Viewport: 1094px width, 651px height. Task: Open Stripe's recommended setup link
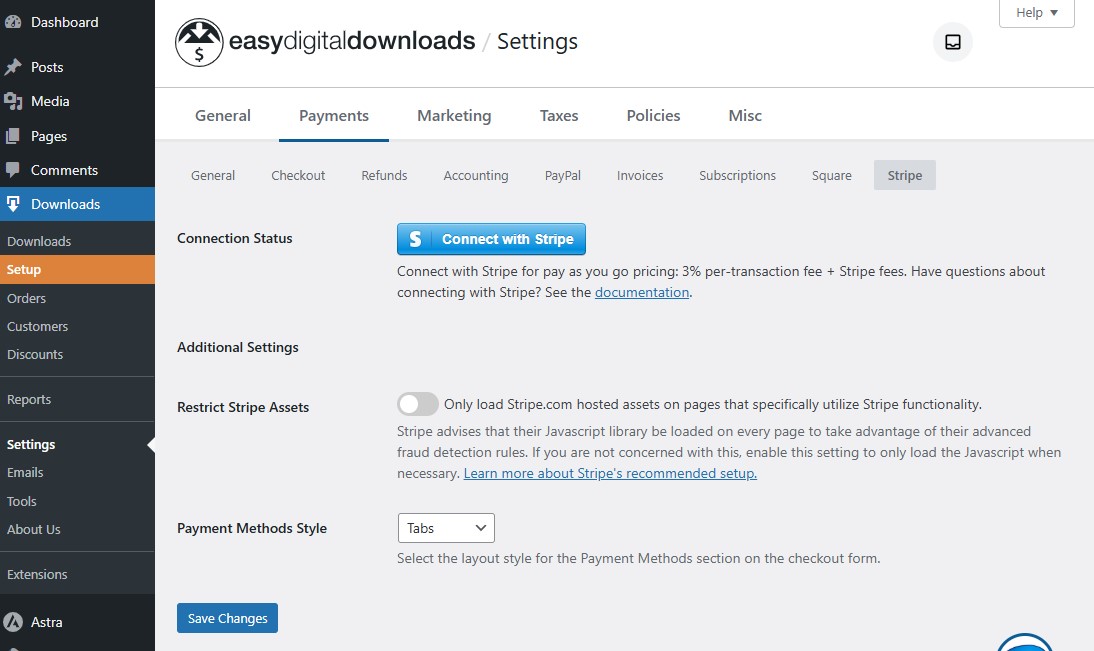point(610,473)
